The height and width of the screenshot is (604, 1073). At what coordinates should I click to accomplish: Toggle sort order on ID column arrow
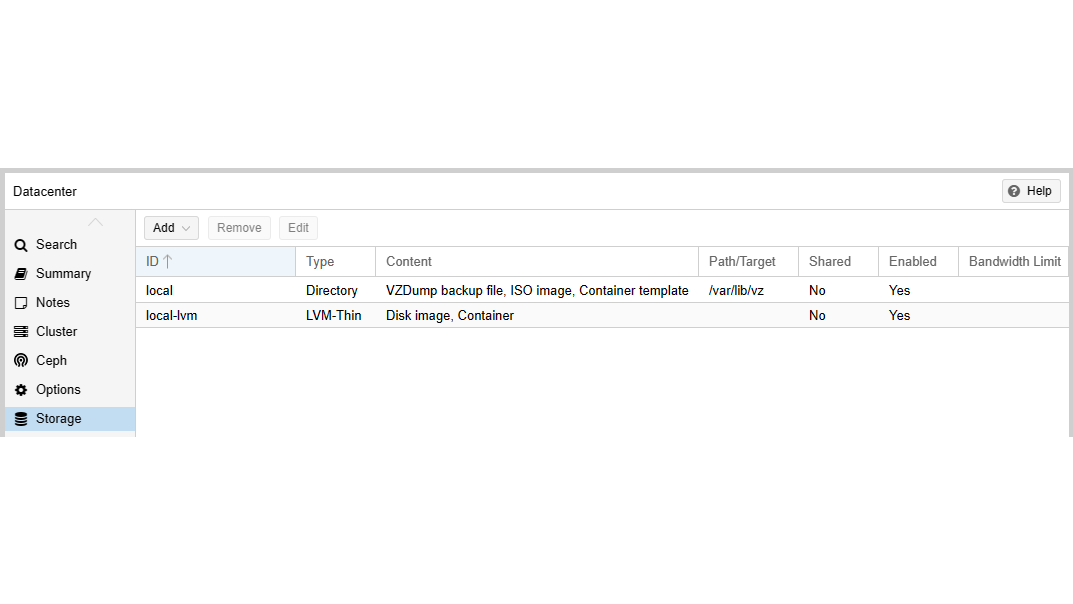pos(168,262)
